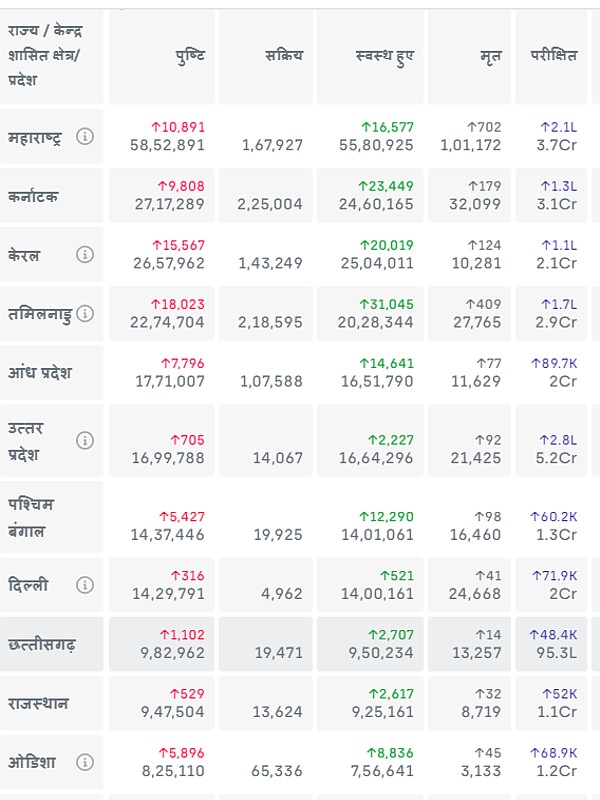The width and height of the screenshot is (600, 800).
Task: Sort by मृत column header
Action: click(489, 56)
